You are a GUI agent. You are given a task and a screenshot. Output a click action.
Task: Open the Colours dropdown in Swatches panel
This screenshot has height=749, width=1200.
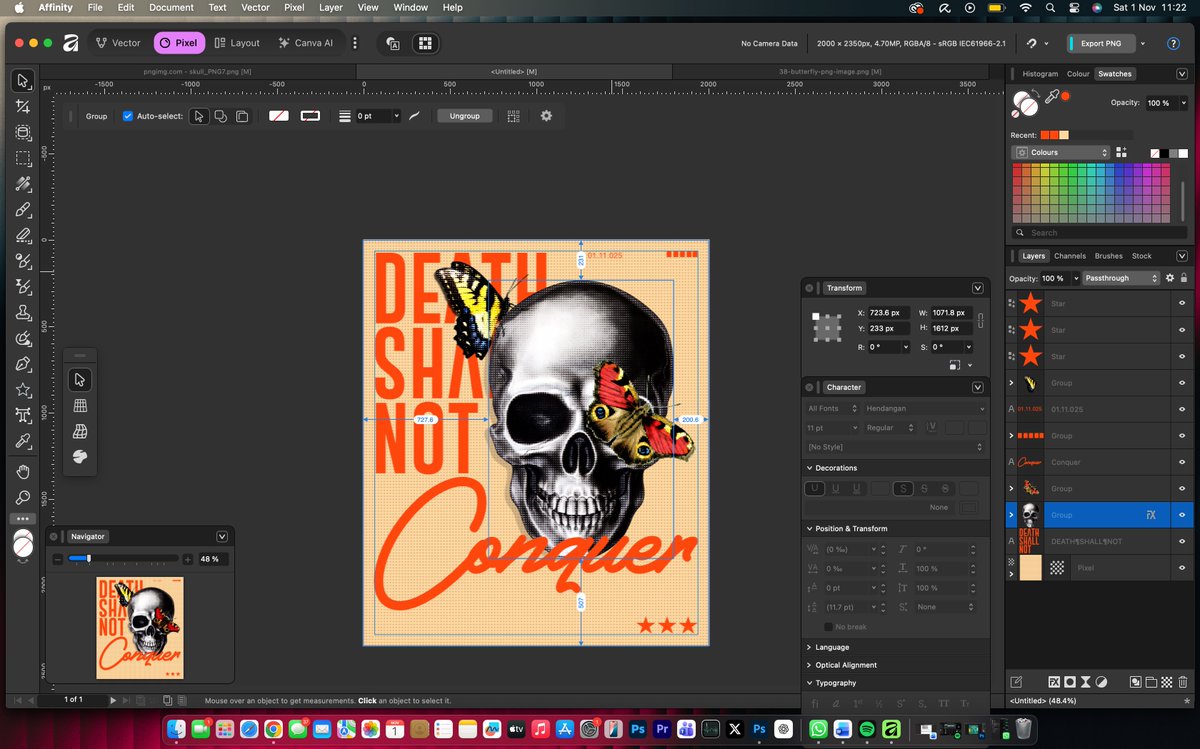(1060, 151)
